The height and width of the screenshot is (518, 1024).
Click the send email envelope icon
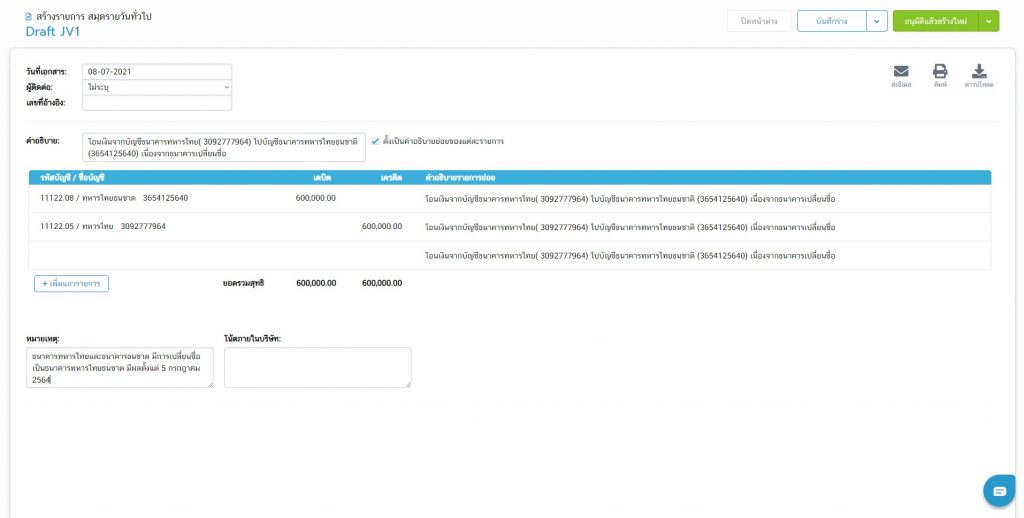[900, 72]
